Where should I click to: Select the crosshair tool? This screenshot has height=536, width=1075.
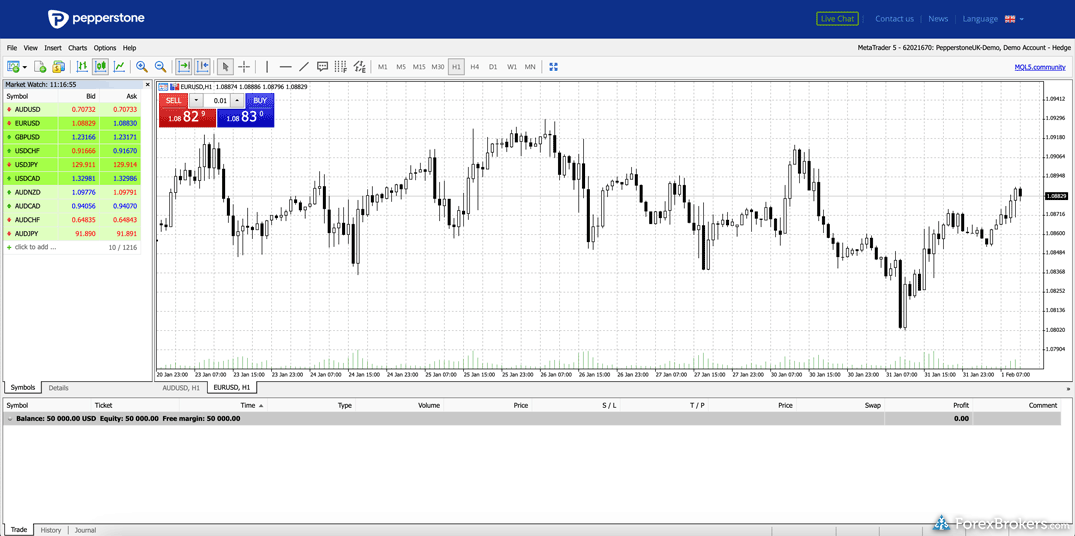tap(244, 67)
